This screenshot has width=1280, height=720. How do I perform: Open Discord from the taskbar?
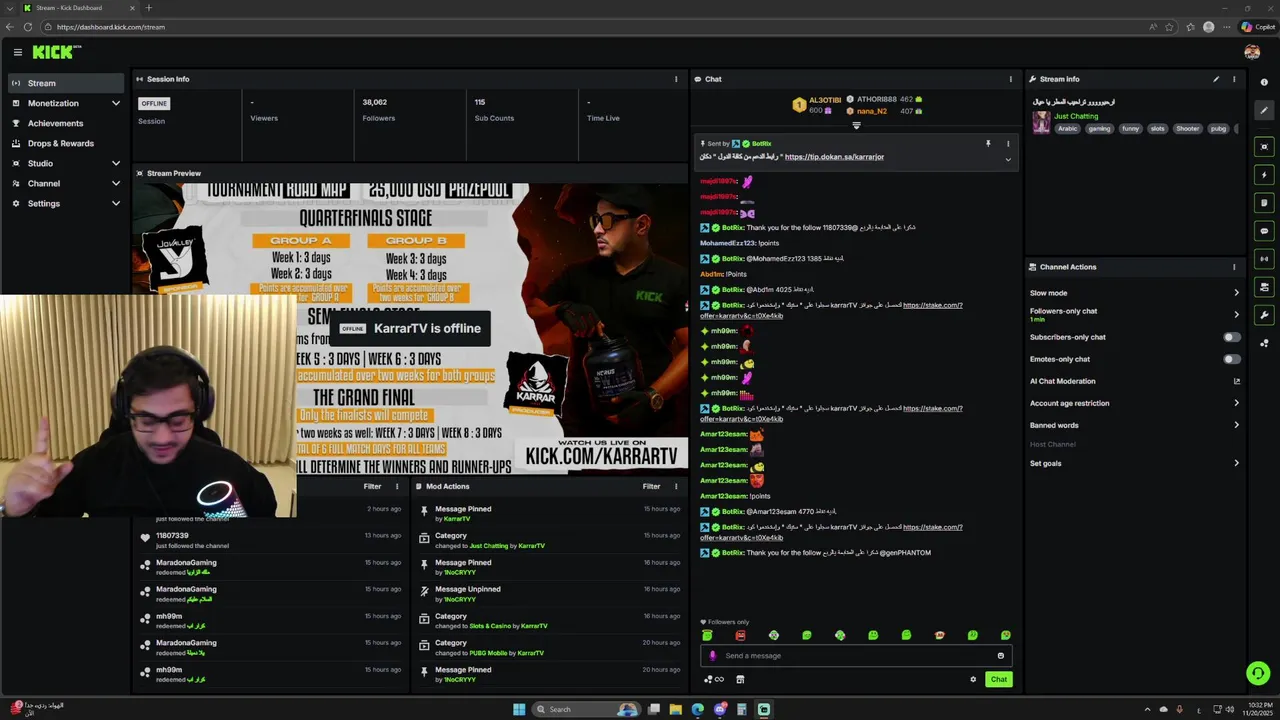[x=720, y=709]
